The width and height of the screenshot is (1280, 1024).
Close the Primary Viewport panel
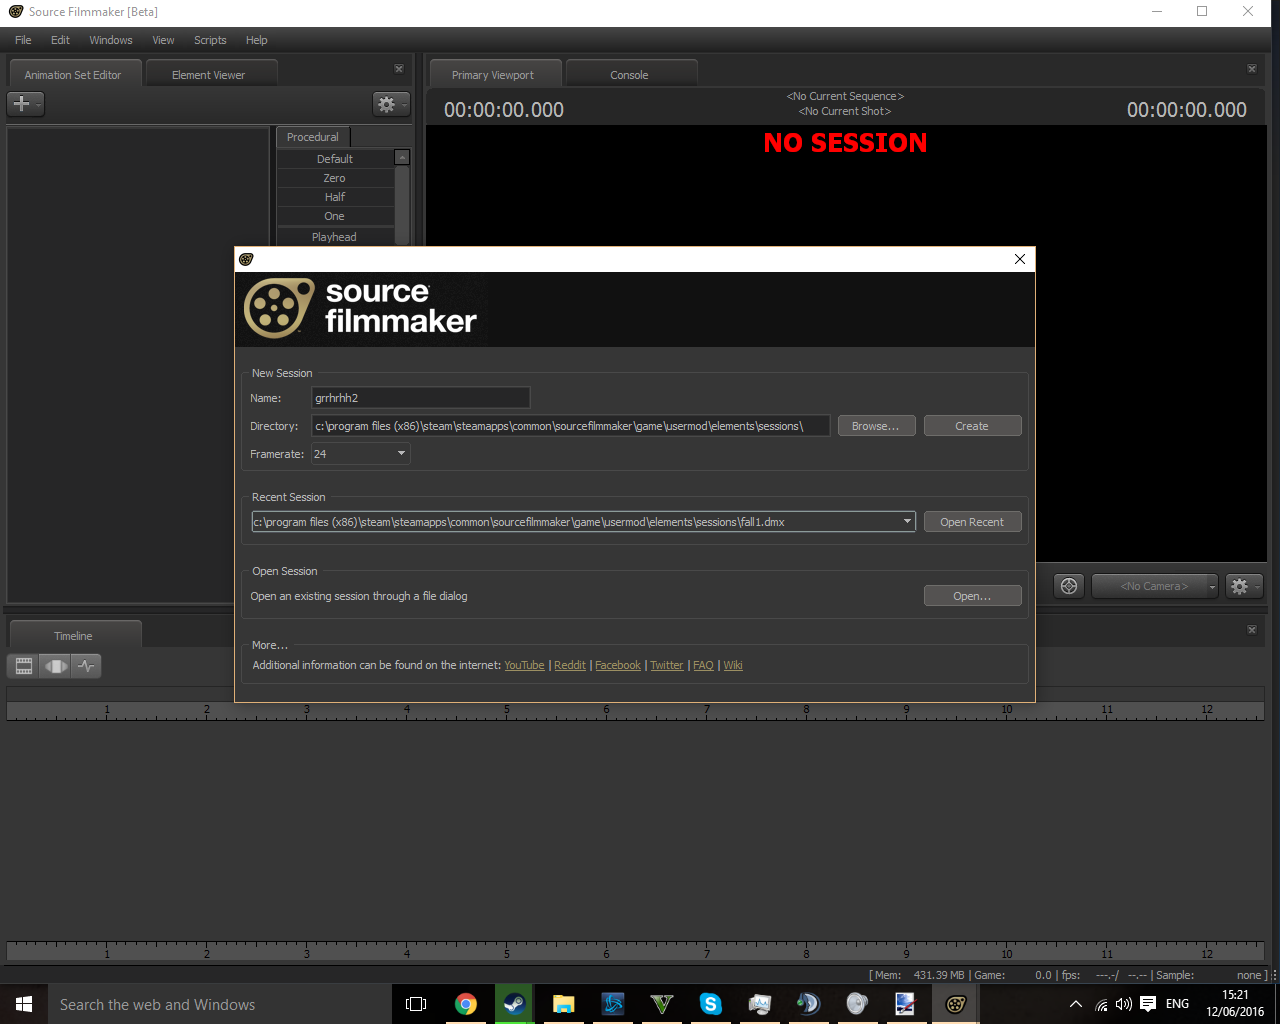1252,69
